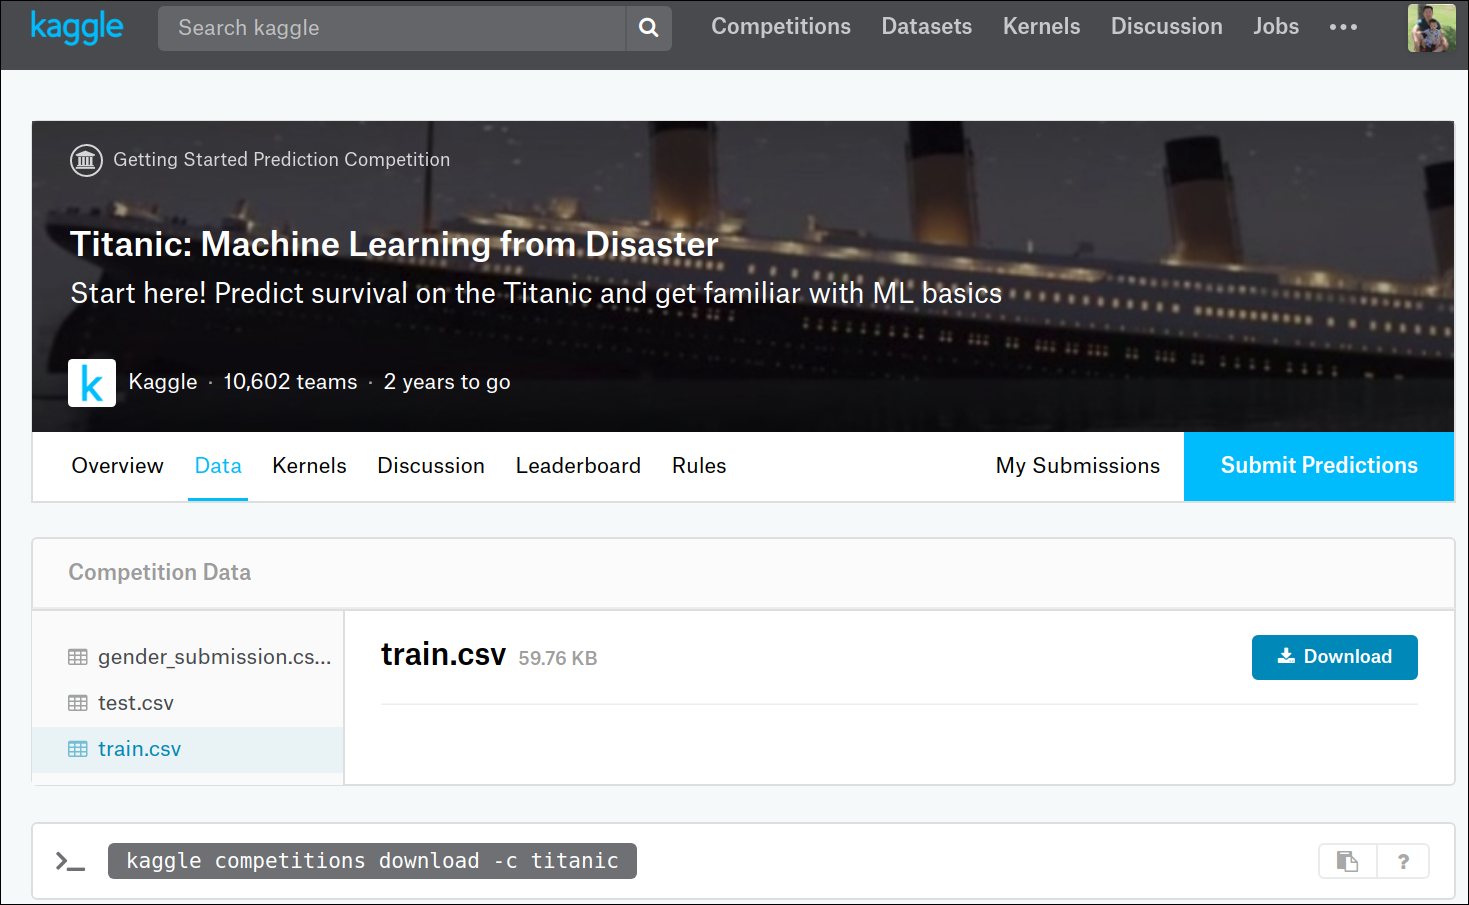The height and width of the screenshot is (905, 1469).
Task: Click the '2 years to go' text
Action: tap(447, 382)
